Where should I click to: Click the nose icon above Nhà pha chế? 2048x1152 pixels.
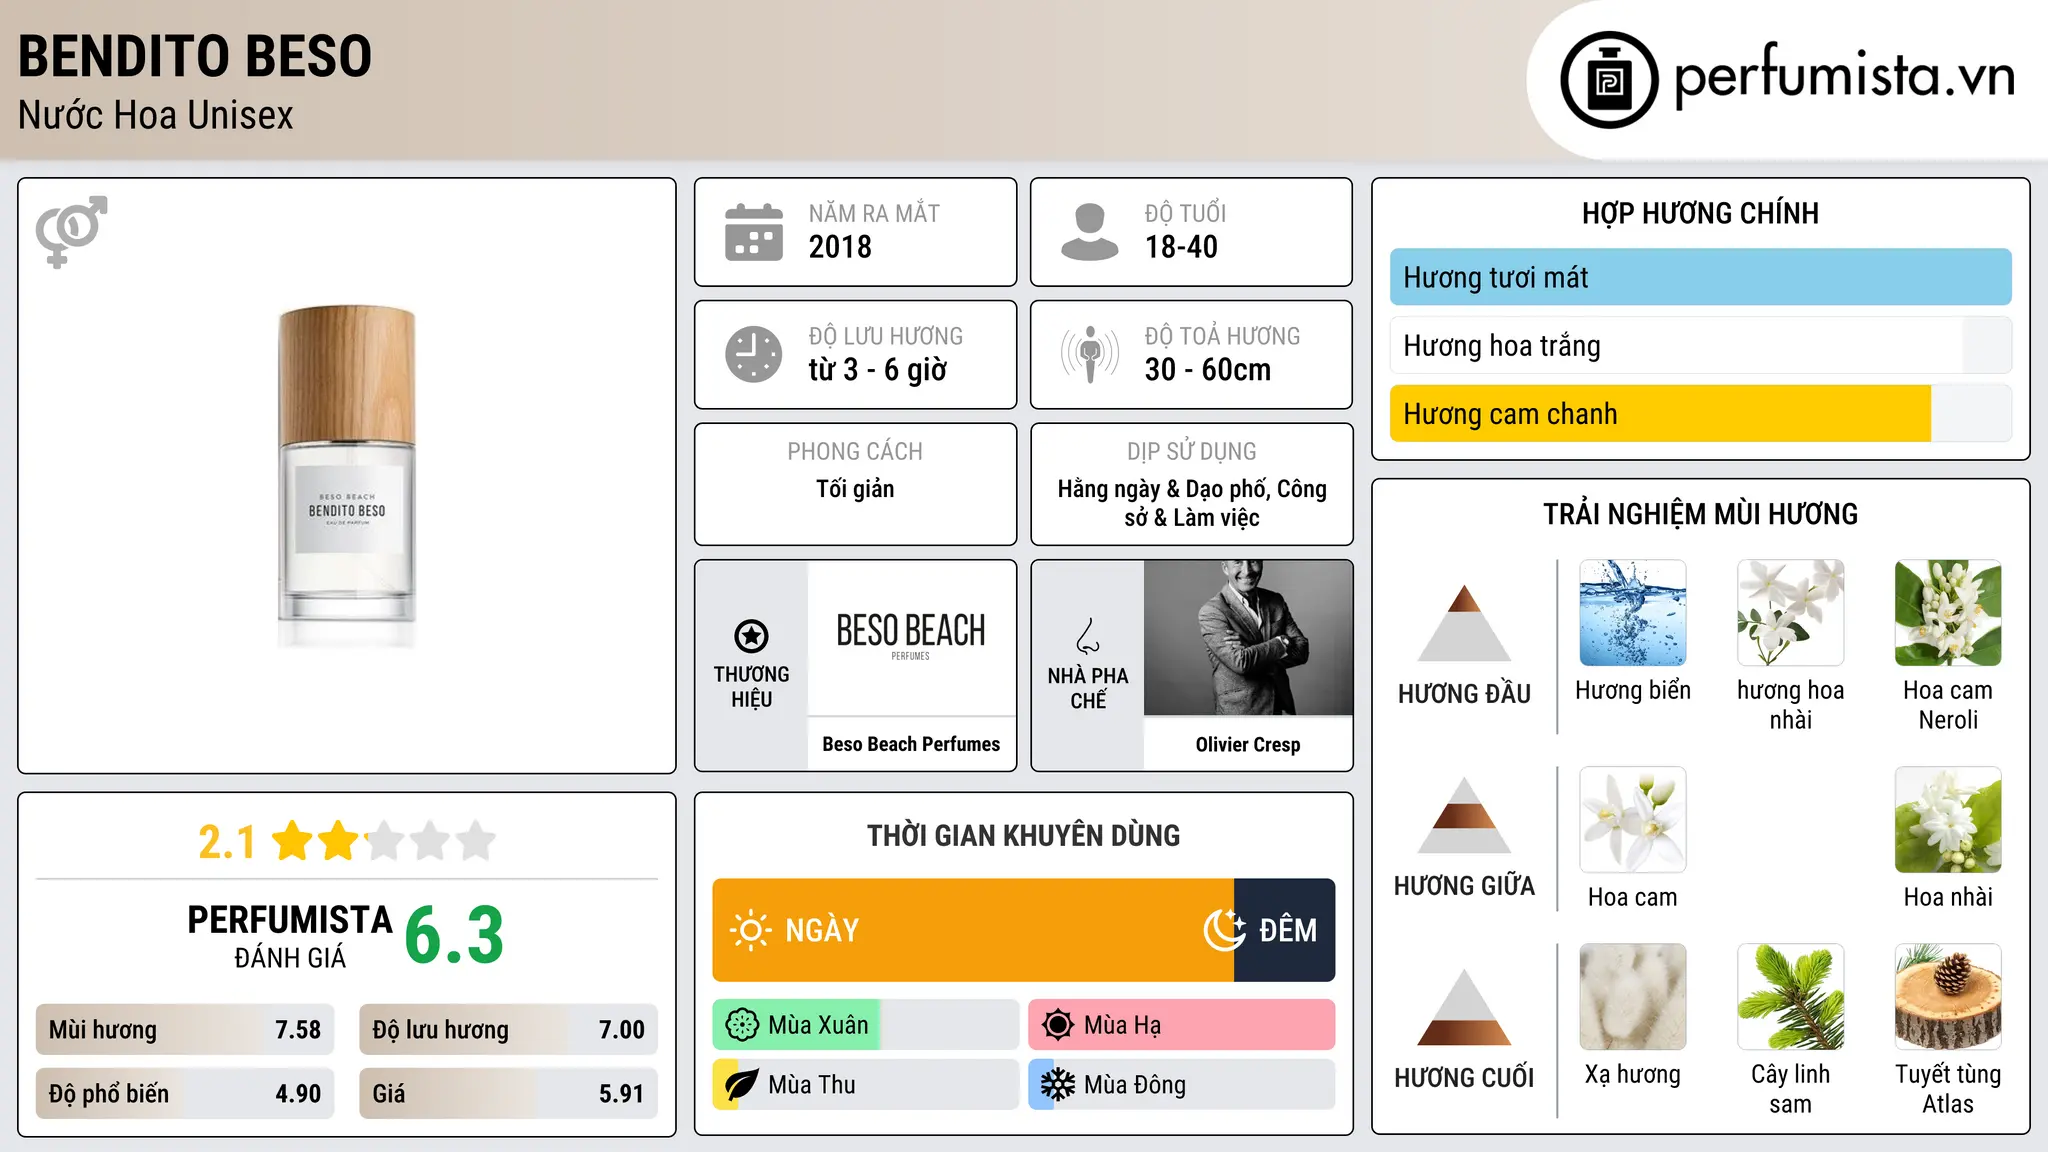1088,635
